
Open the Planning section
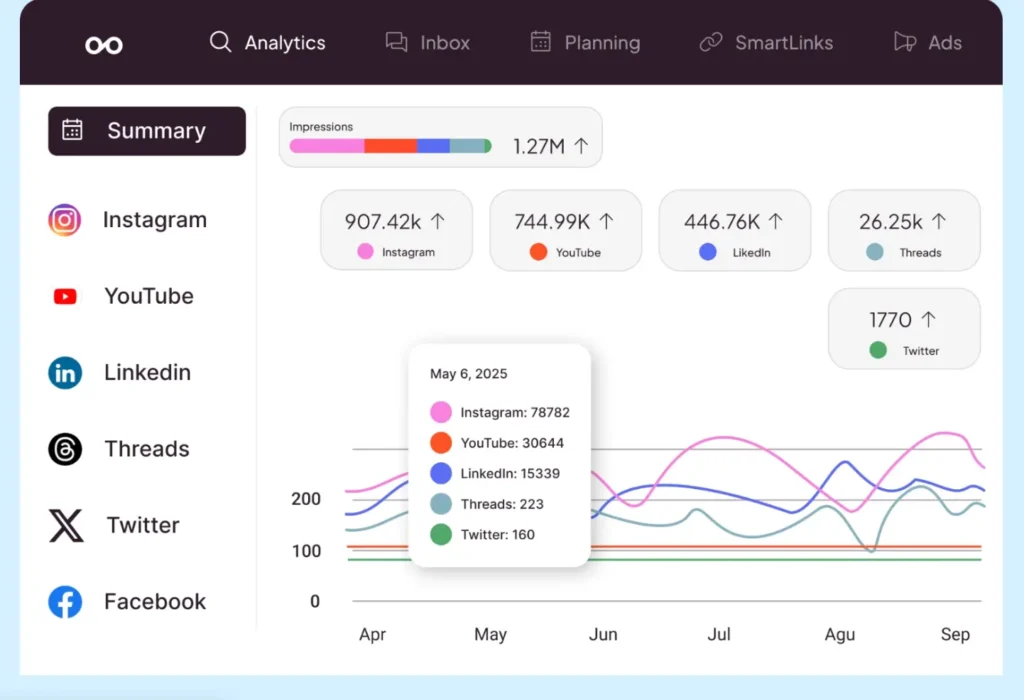click(585, 43)
